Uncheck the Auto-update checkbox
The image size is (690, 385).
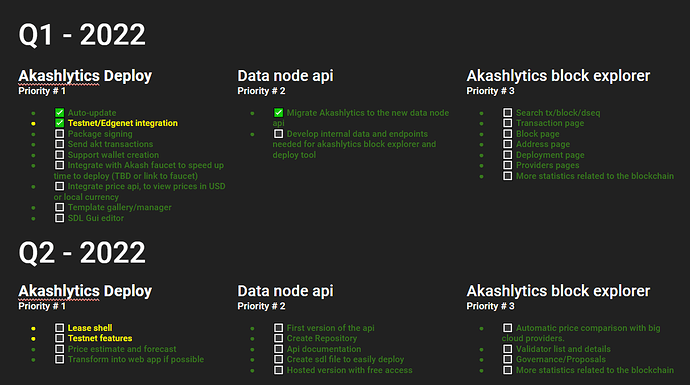click(x=59, y=113)
